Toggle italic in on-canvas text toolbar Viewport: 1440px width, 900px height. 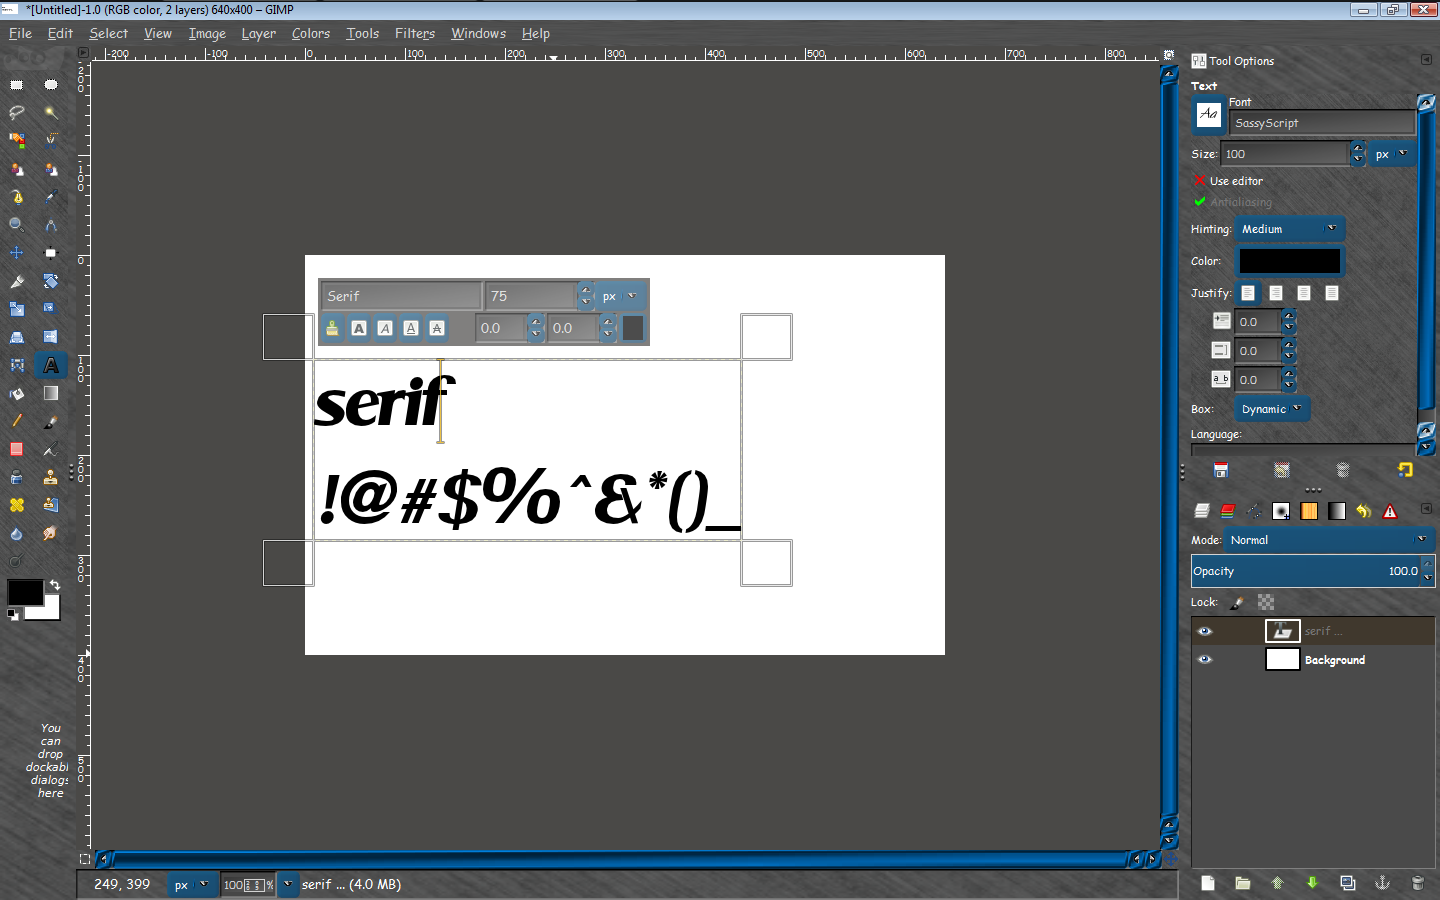coord(385,328)
